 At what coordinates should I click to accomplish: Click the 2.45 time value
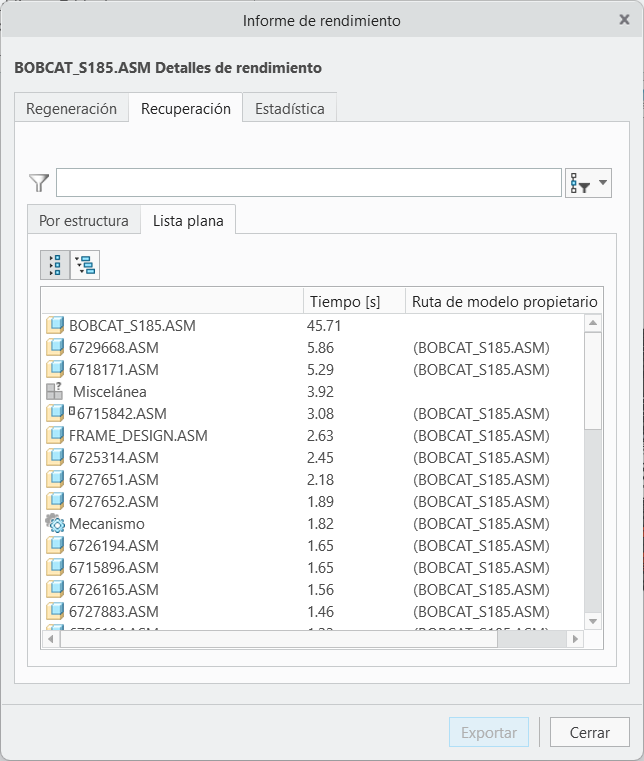[320, 458]
